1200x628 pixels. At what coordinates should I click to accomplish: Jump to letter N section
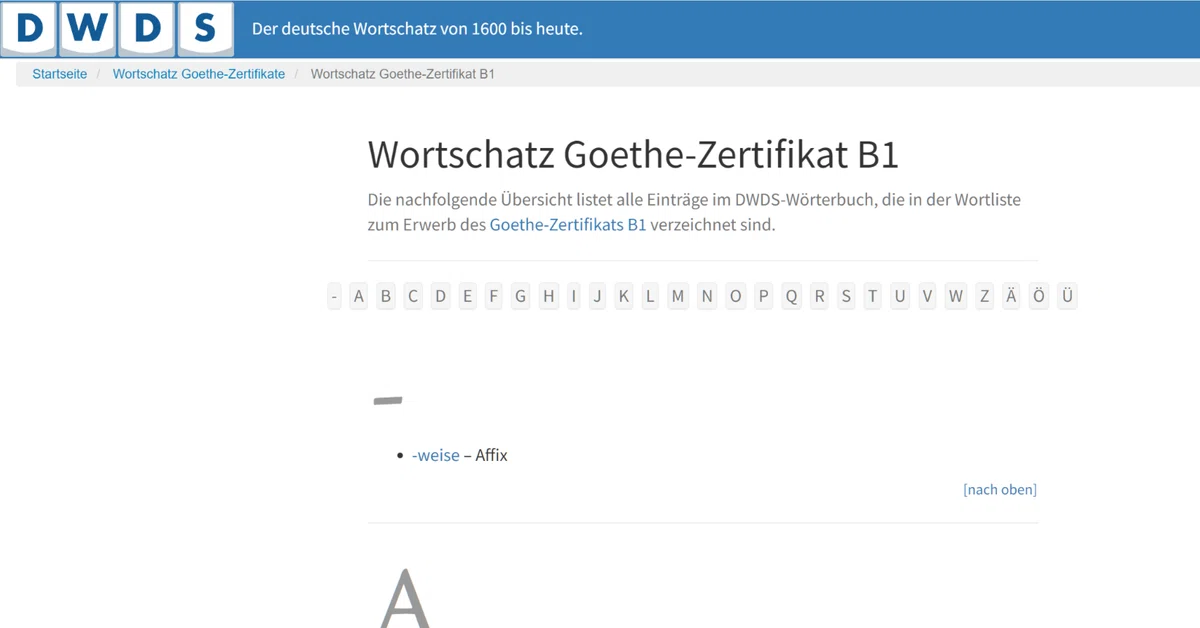tap(707, 296)
